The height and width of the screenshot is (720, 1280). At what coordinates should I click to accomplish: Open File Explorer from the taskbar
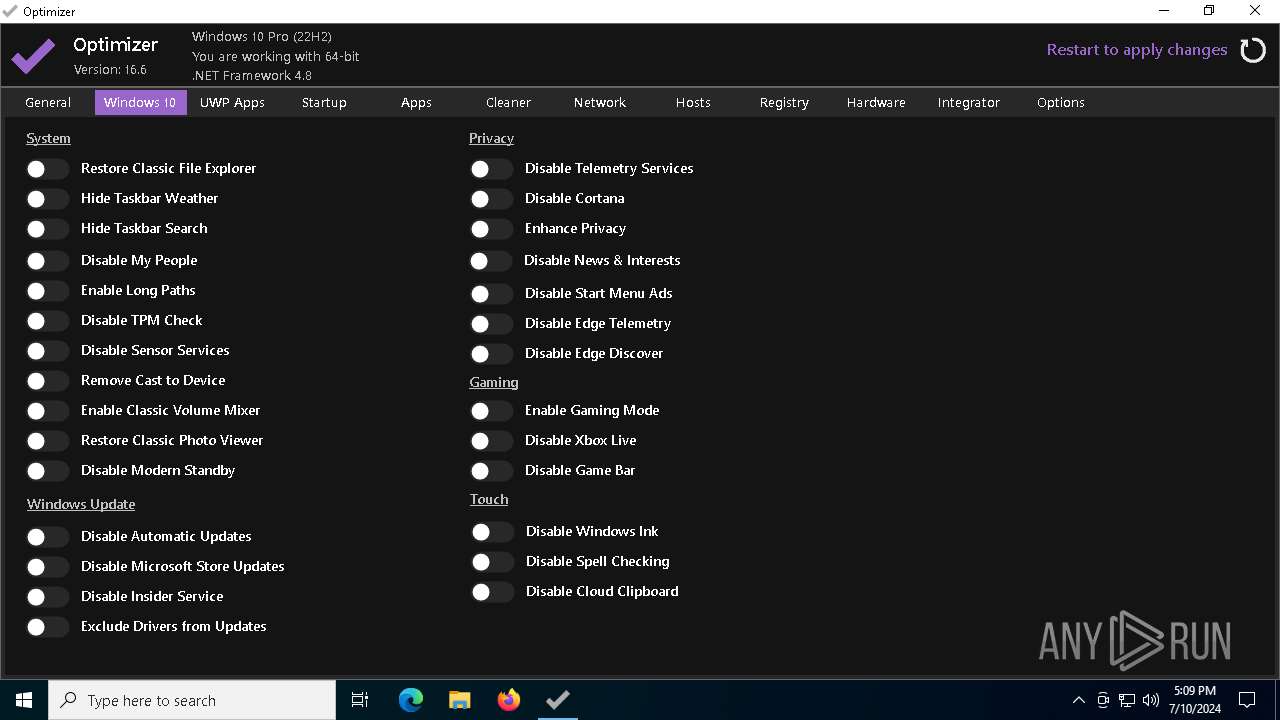point(460,700)
